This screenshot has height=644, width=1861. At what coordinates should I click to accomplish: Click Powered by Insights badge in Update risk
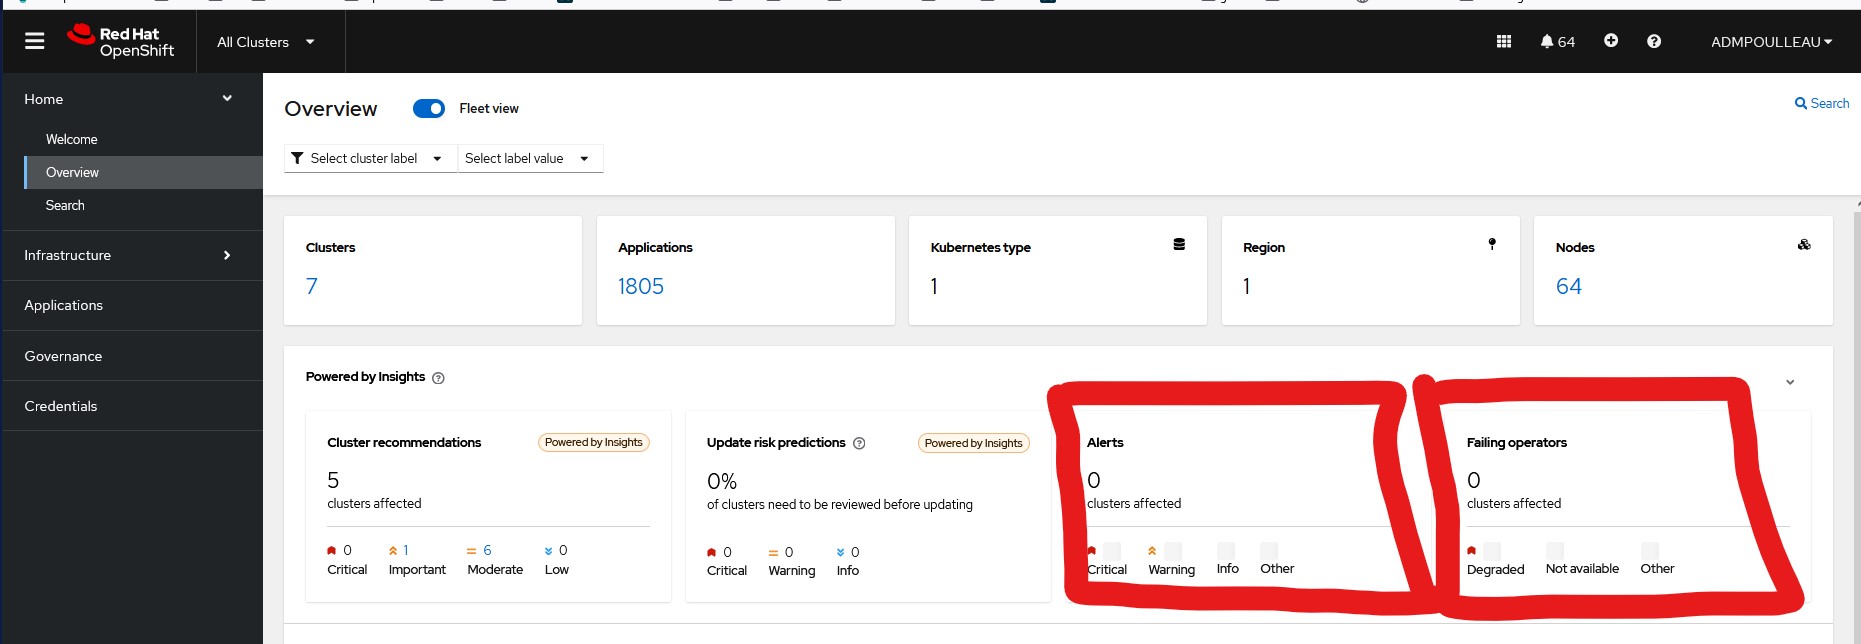[974, 443]
